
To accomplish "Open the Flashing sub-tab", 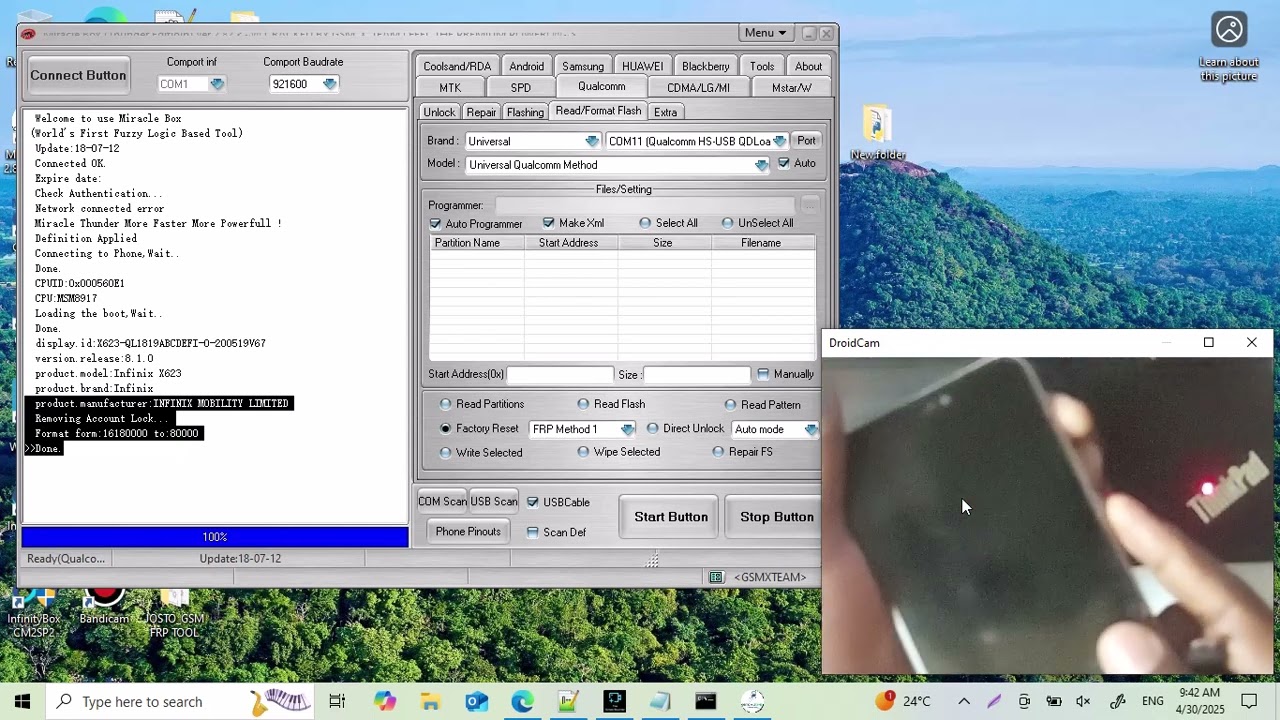I will point(525,112).
